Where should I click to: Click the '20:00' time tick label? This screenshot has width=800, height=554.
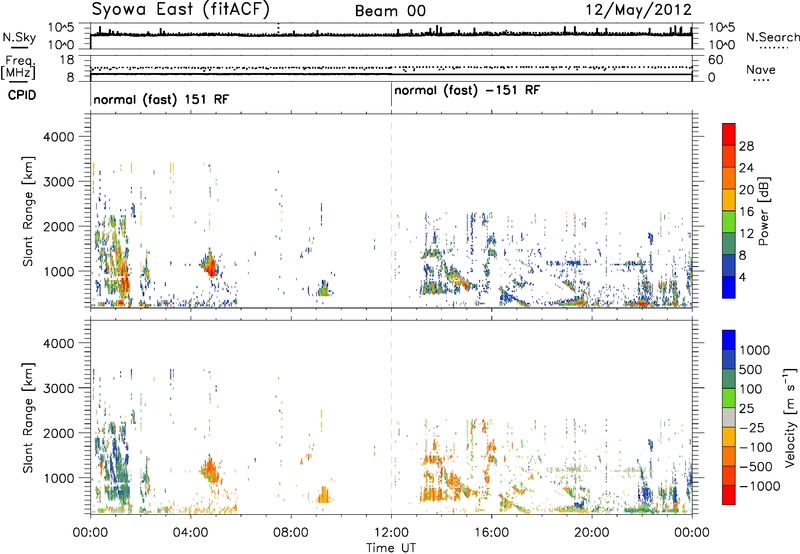pos(592,533)
